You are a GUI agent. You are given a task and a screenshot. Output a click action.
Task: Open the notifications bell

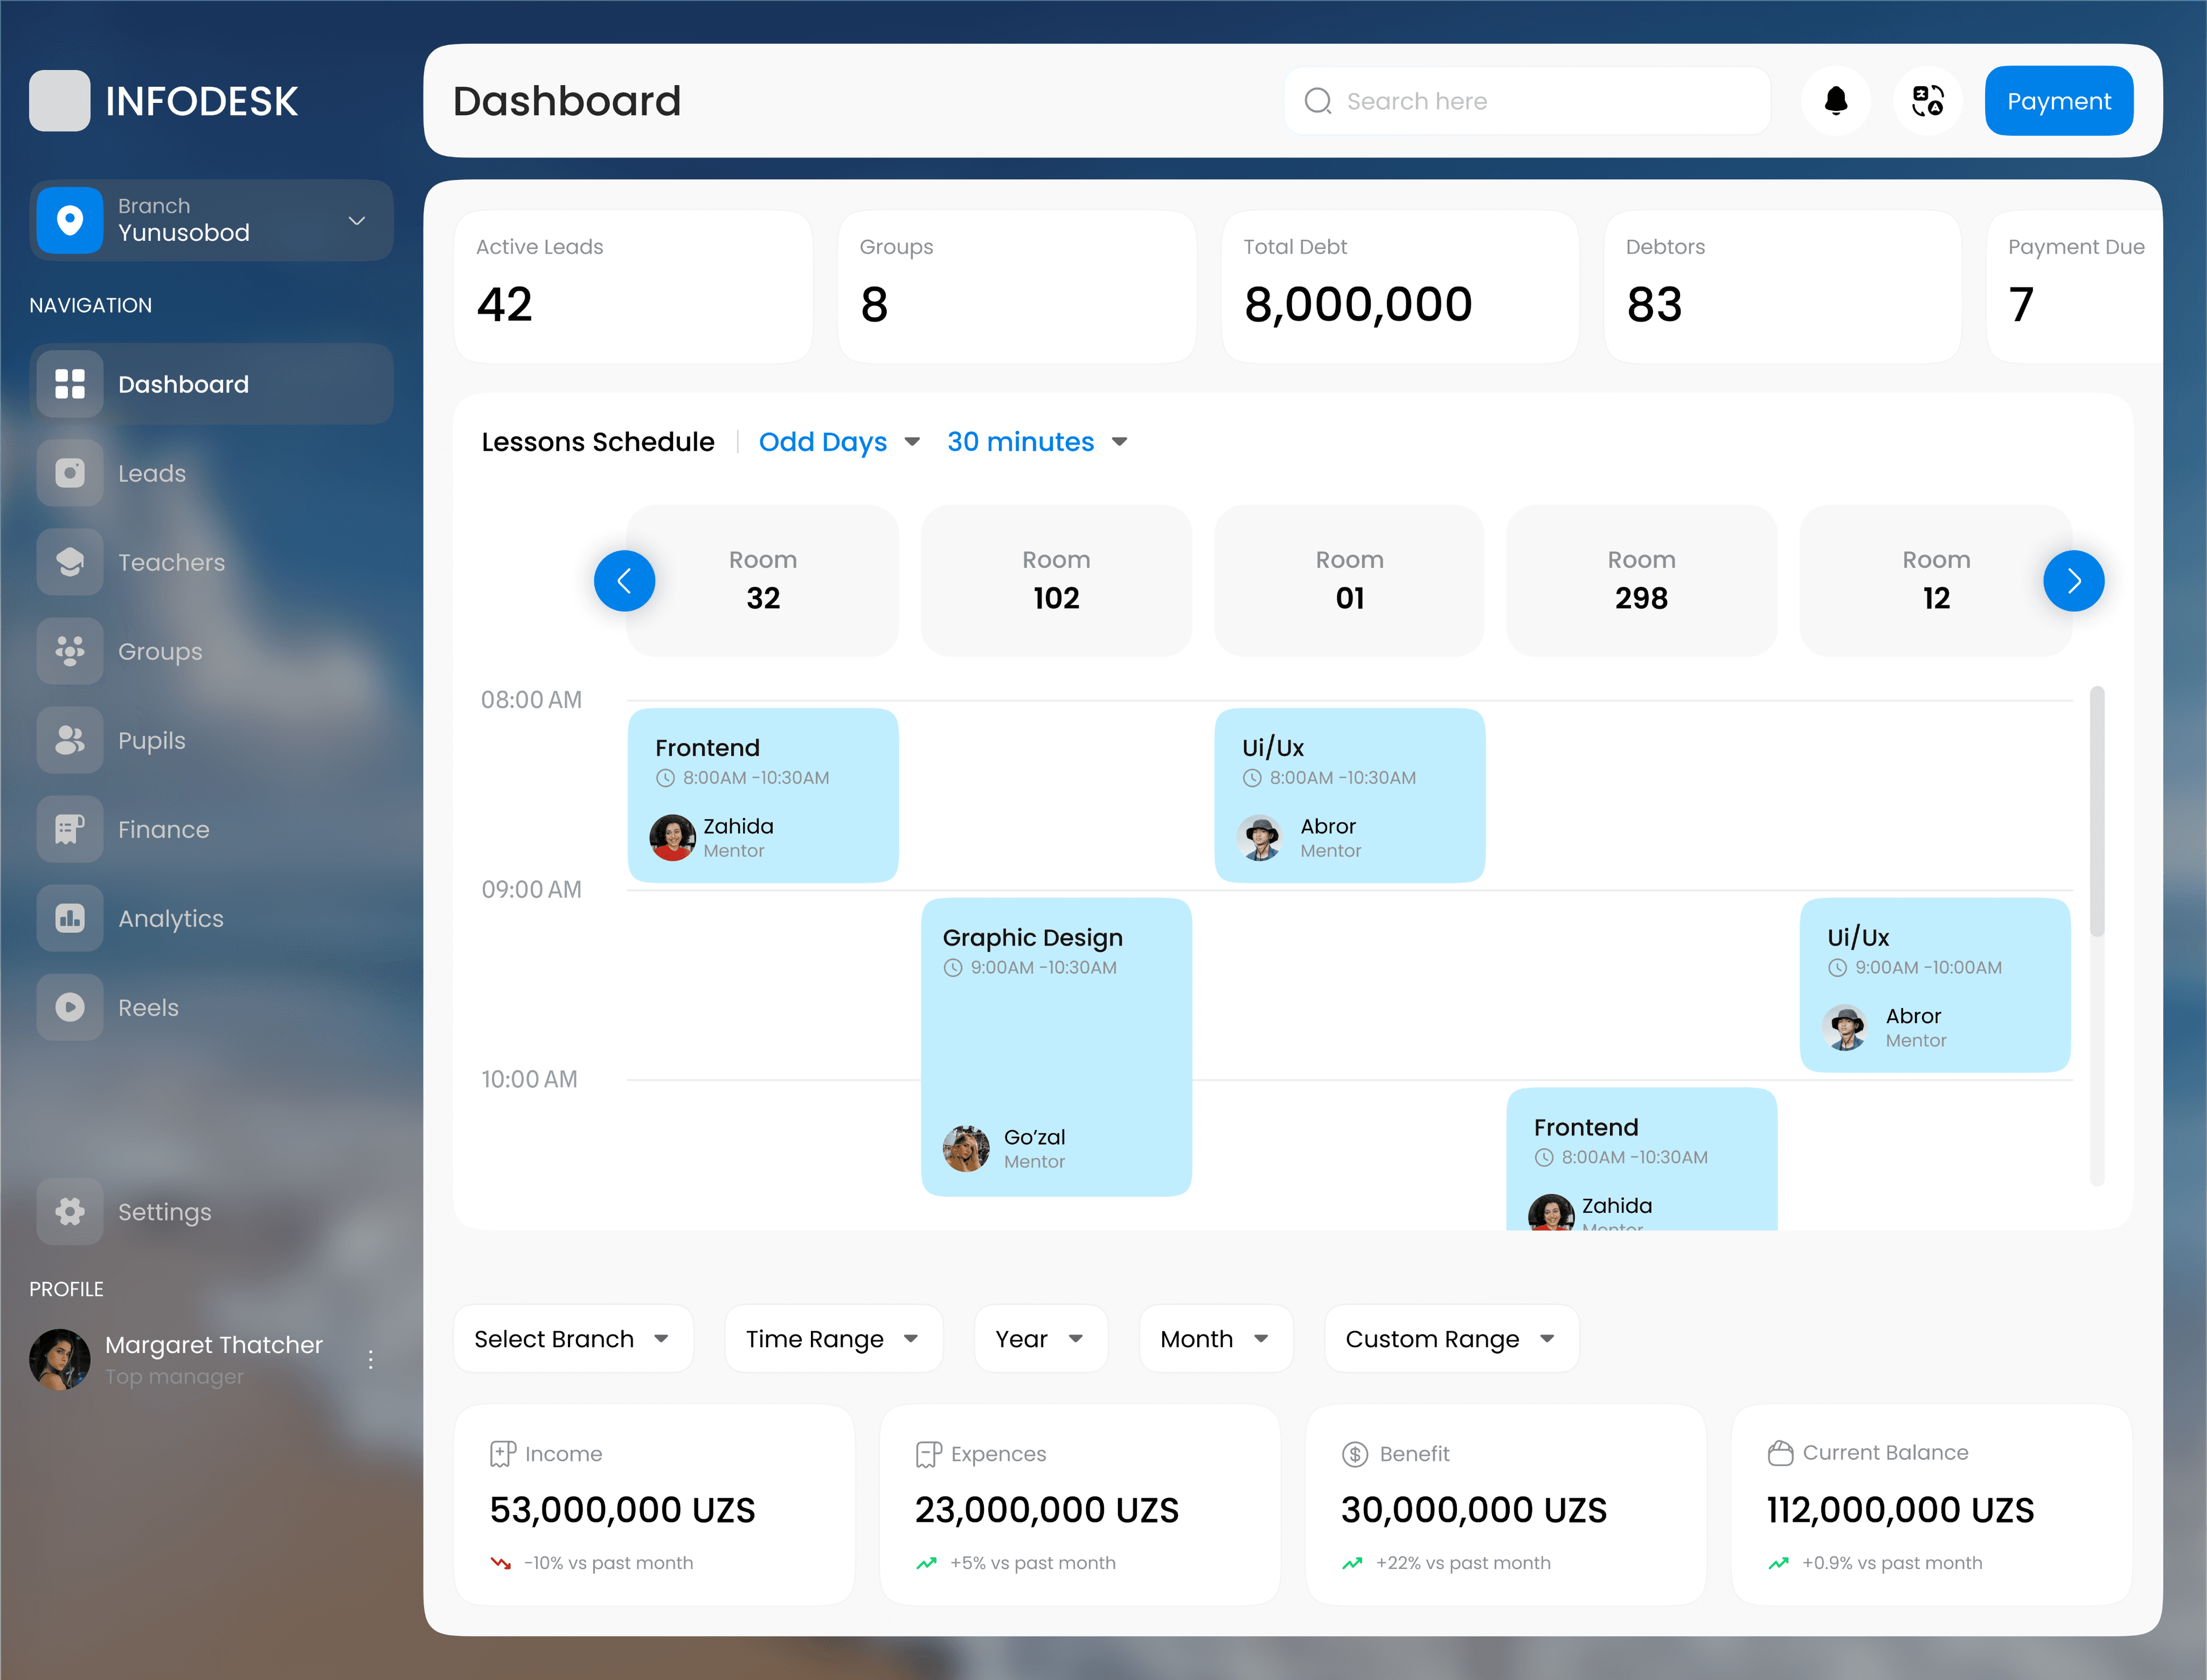click(1836, 101)
